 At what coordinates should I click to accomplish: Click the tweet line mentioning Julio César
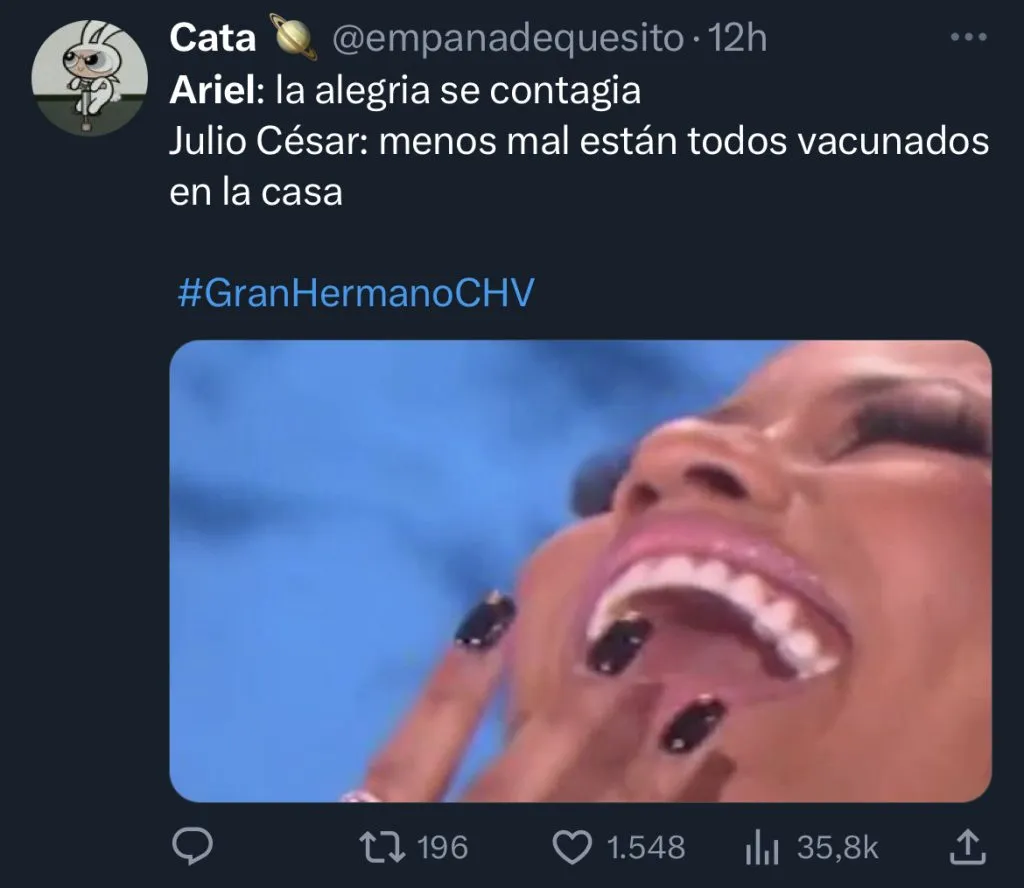point(579,141)
